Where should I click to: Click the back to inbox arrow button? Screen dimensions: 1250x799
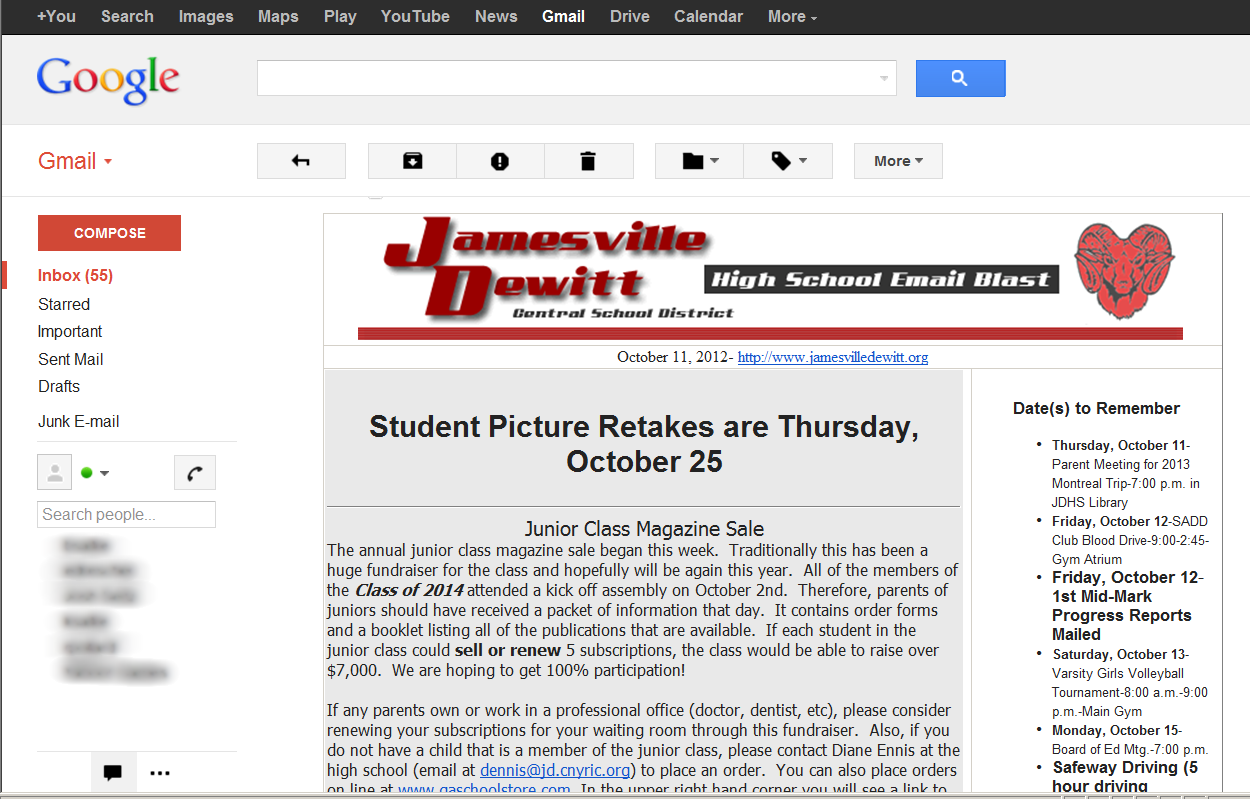(x=301, y=161)
